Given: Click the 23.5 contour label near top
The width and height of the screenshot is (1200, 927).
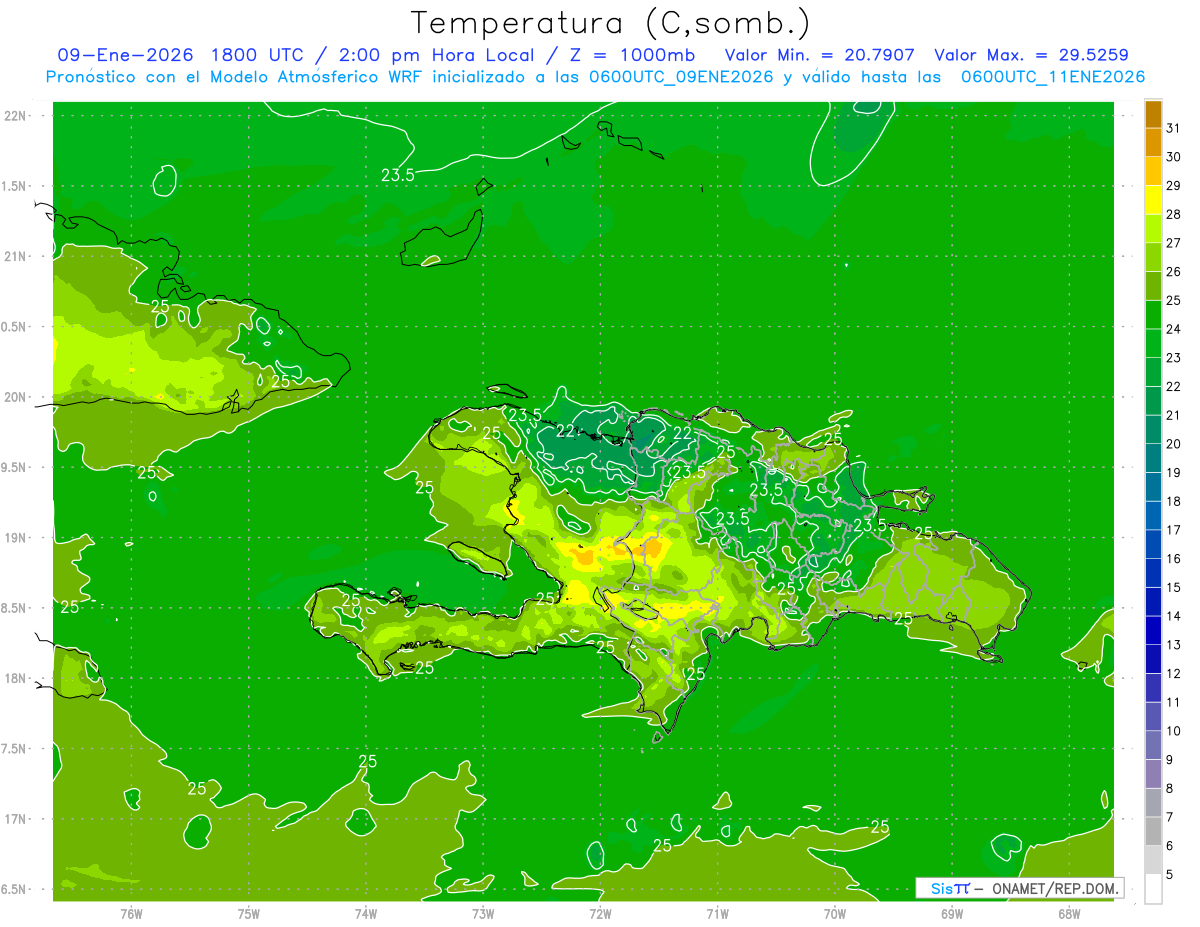Looking at the screenshot, I should tap(398, 175).
